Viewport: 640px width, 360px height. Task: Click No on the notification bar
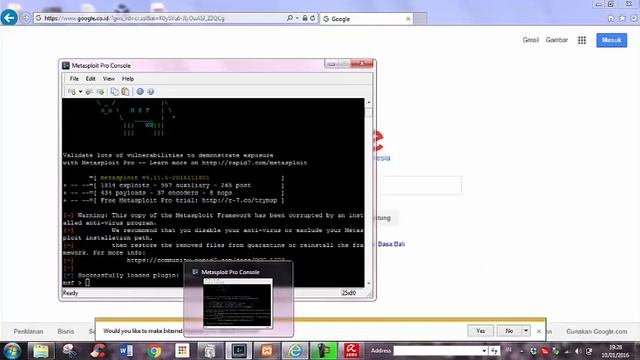tap(509, 331)
